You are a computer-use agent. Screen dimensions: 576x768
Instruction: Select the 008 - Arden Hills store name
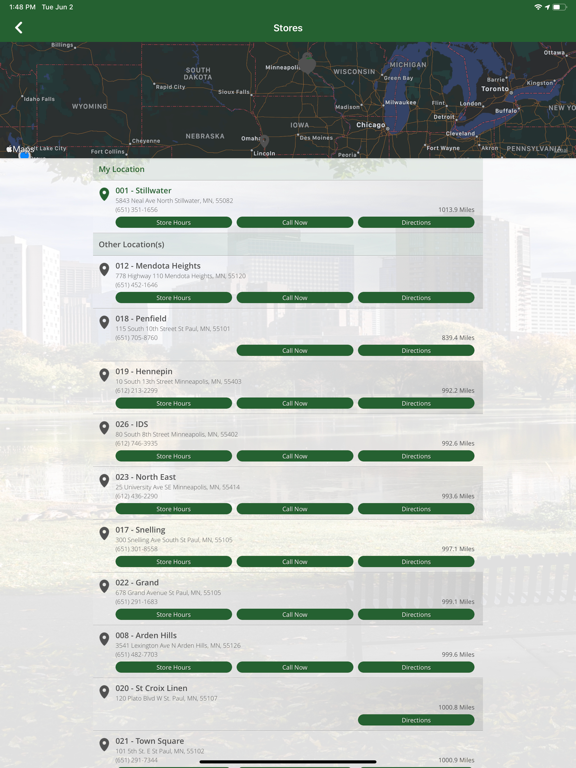pos(146,636)
